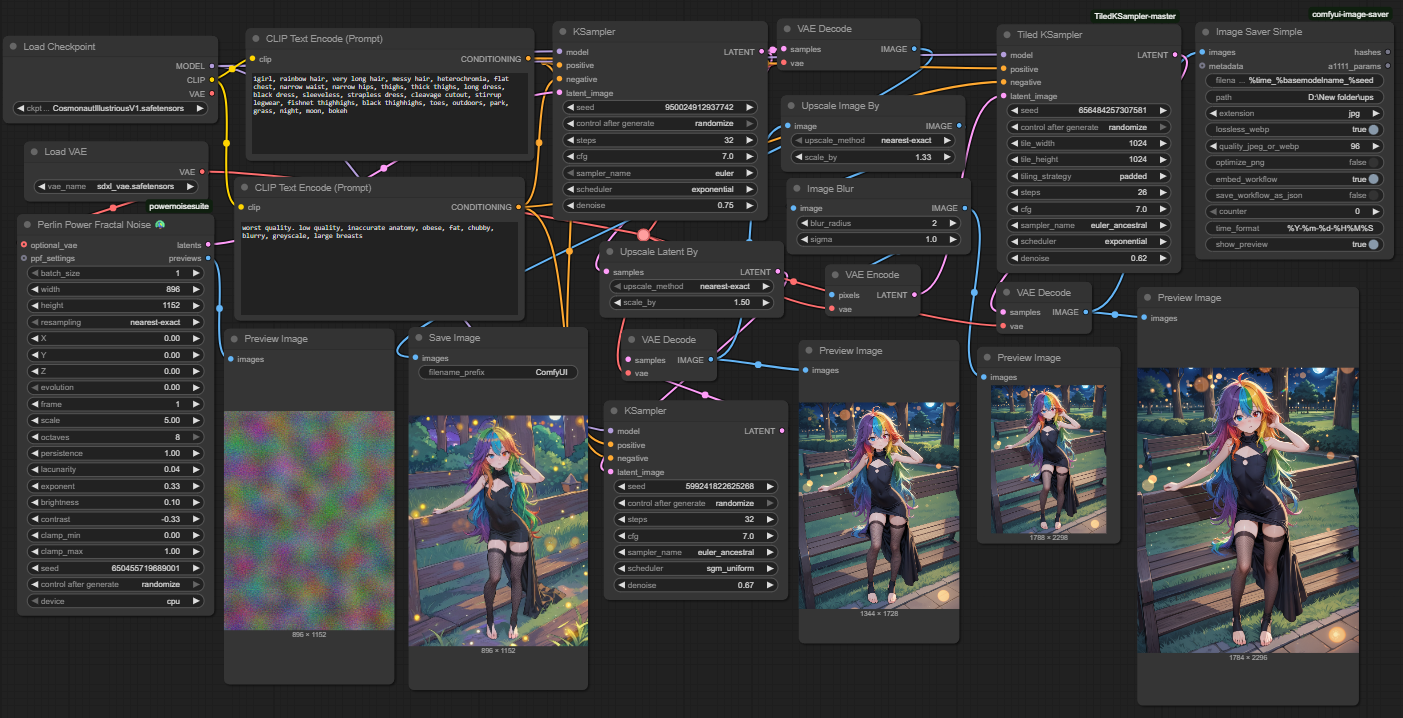
Task: Open sampler_name combo set to euler
Action: [x=659, y=172]
